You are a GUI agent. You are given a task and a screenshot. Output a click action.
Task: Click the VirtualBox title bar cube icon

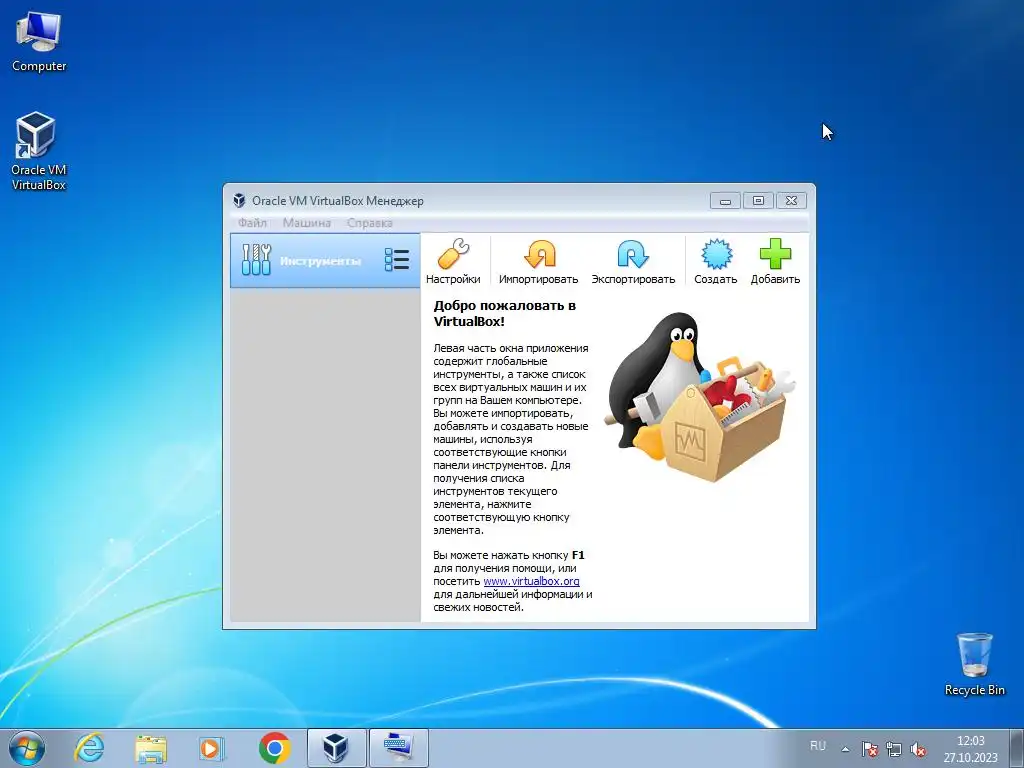(x=240, y=200)
